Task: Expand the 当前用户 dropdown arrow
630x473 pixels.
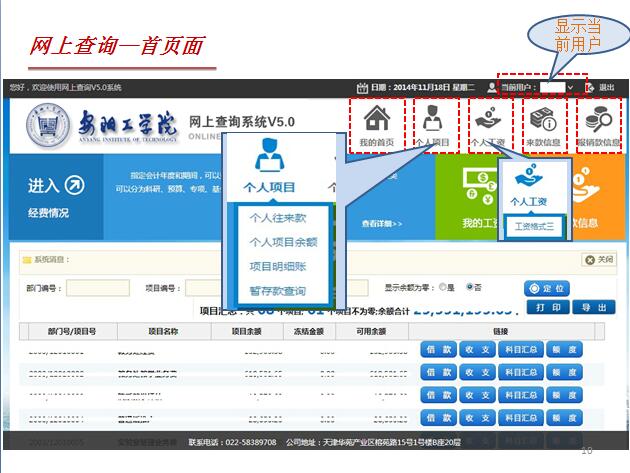Action: [x=570, y=88]
